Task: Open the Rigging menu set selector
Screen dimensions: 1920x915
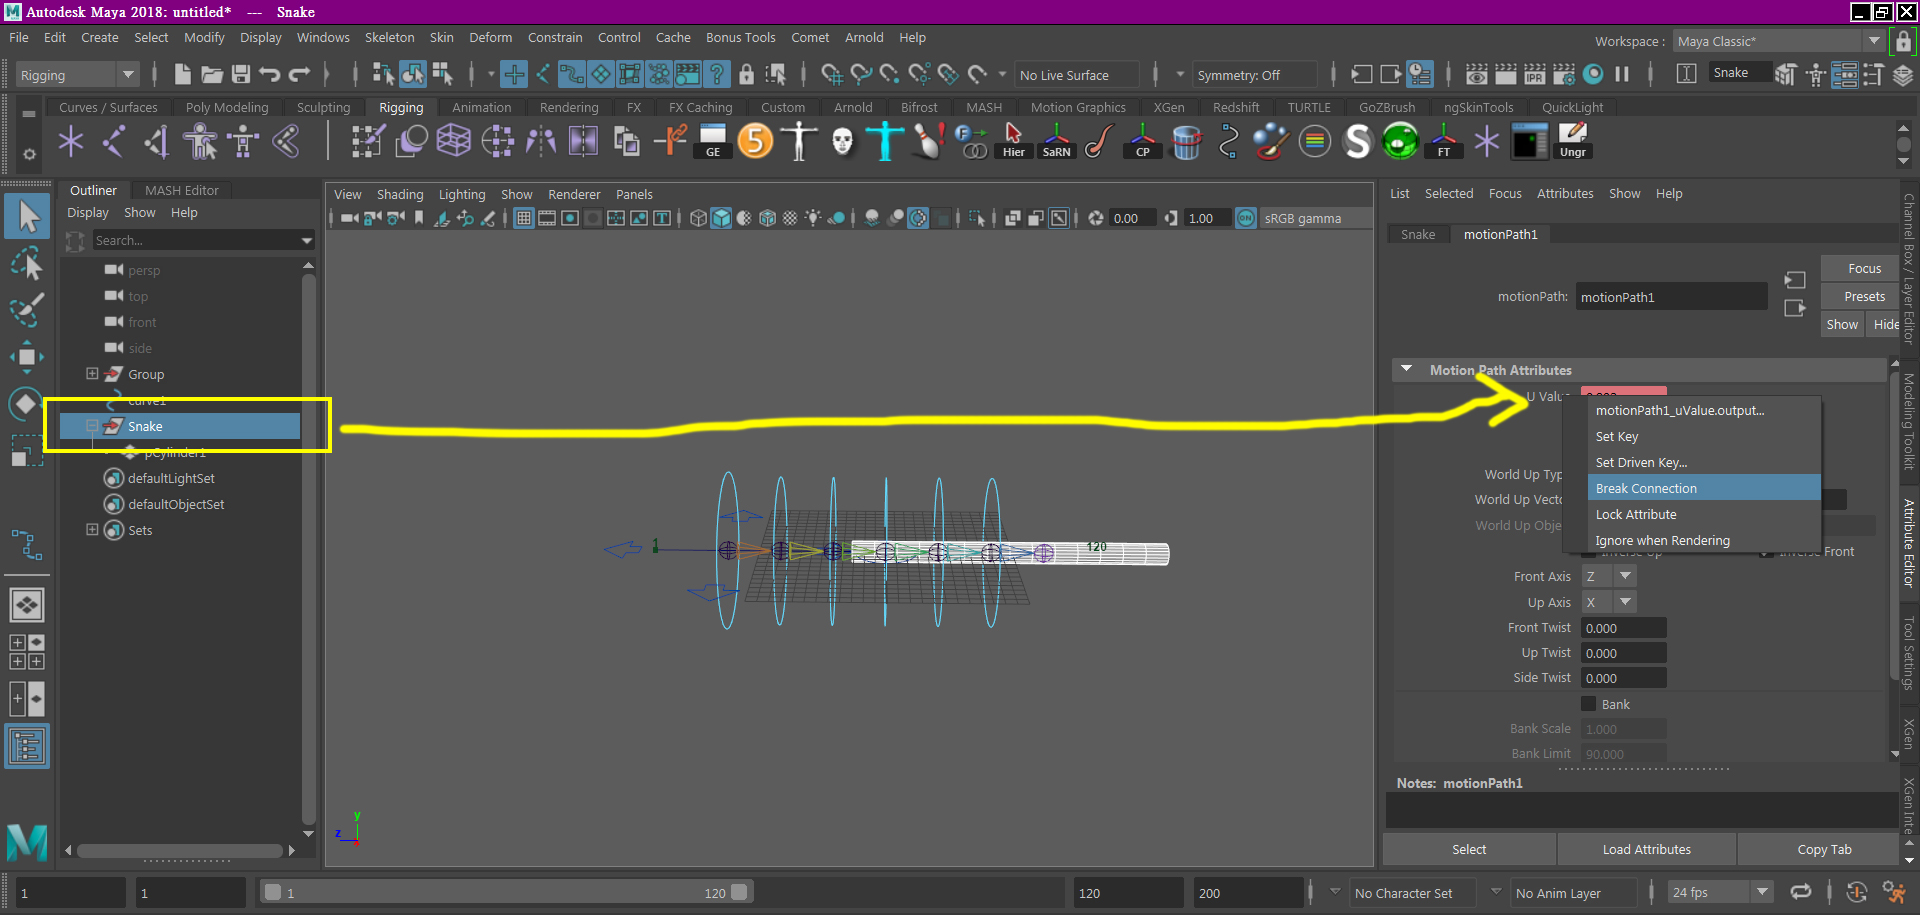Action: tap(78, 74)
